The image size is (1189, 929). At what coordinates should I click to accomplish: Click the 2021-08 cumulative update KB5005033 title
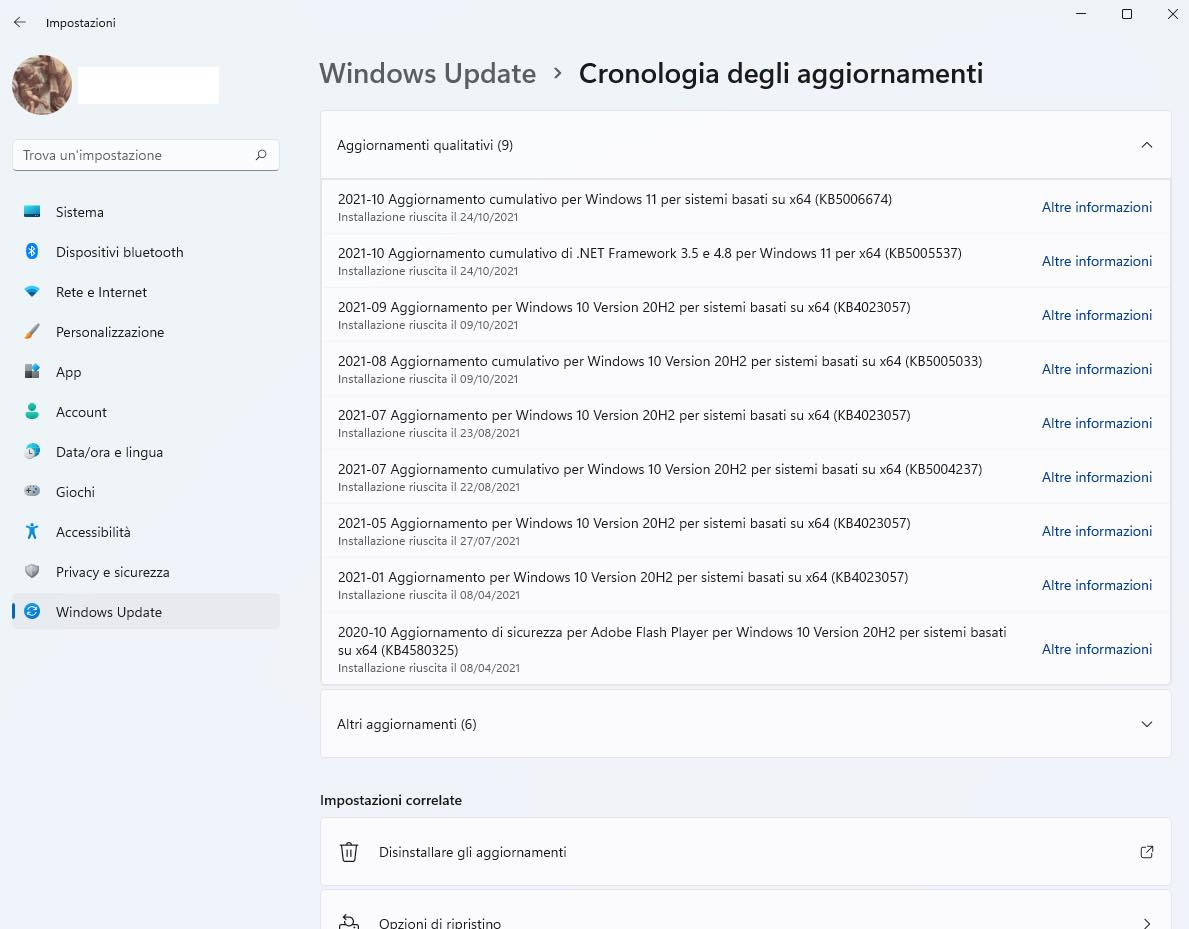[x=660, y=361]
